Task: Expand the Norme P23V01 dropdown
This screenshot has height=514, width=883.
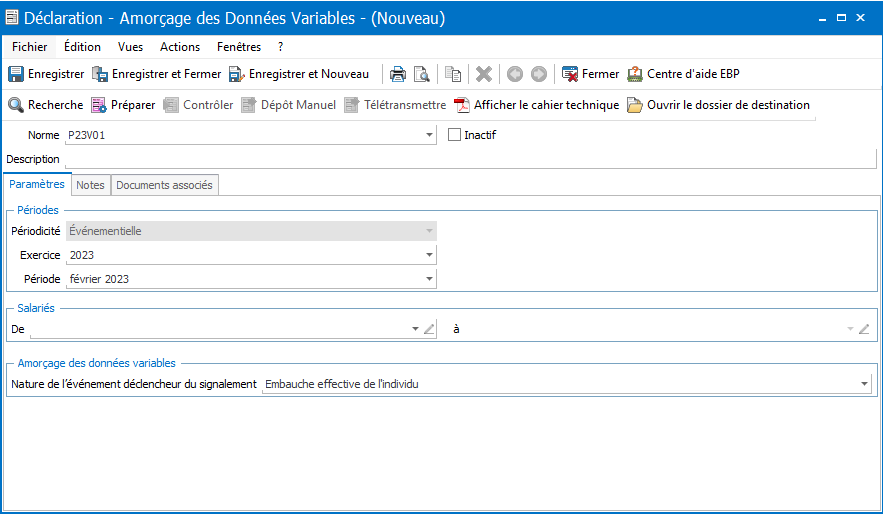Action: click(x=429, y=135)
